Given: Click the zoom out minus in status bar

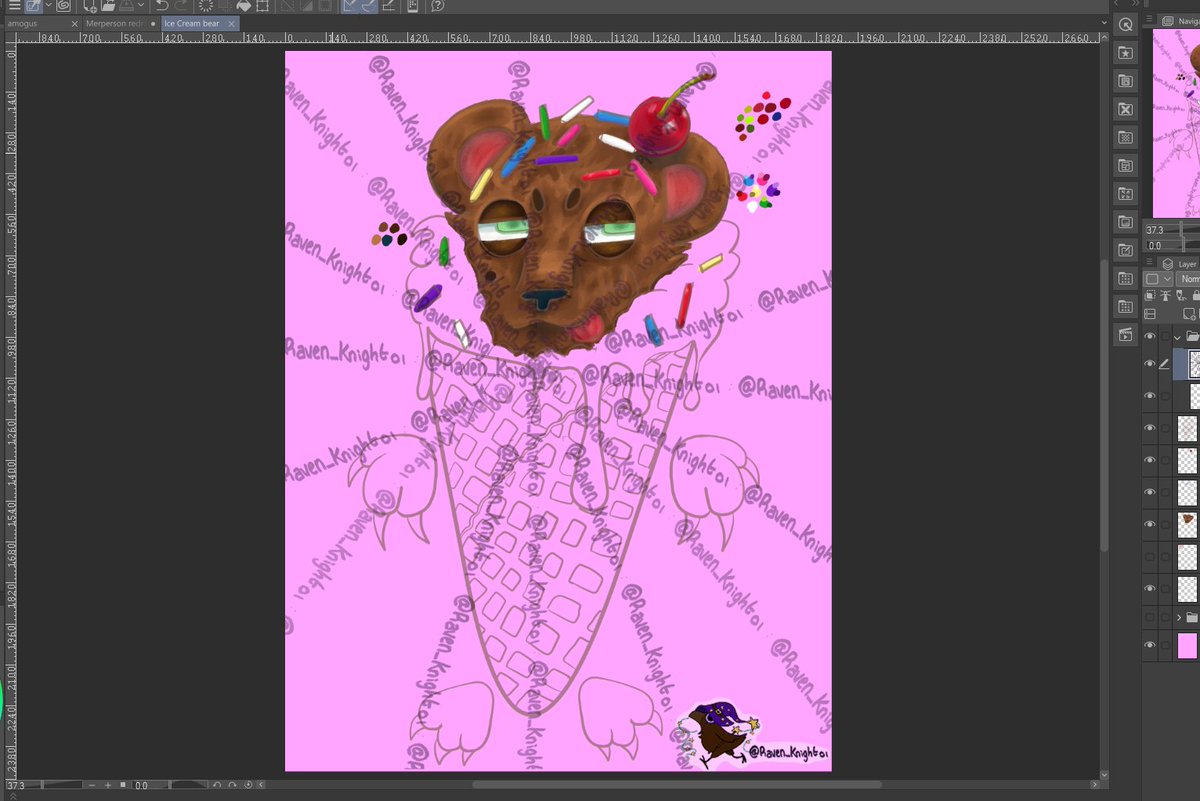Looking at the screenshot, I should (92, 786).
